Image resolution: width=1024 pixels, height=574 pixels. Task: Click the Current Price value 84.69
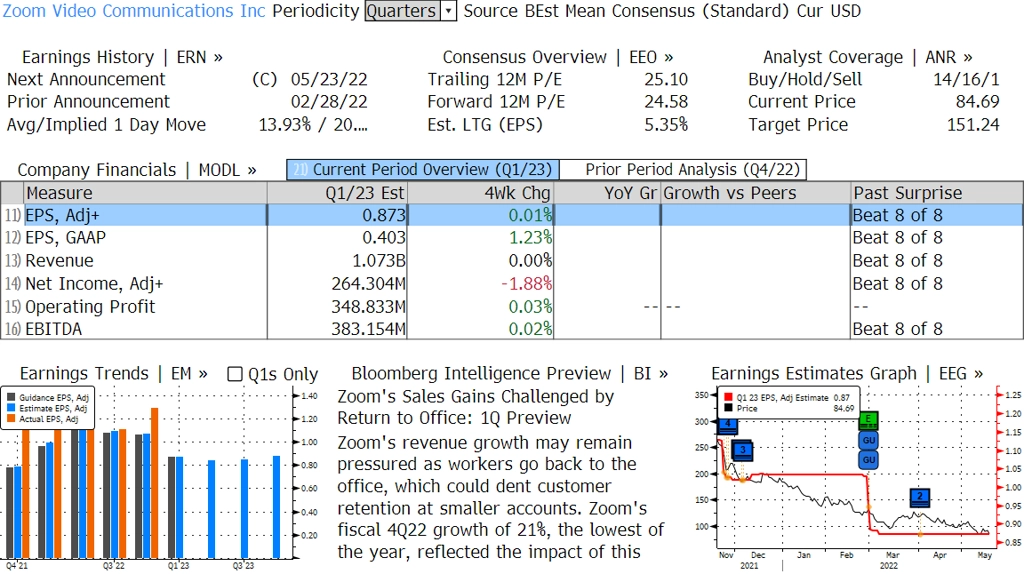click(x=978, y=102)
